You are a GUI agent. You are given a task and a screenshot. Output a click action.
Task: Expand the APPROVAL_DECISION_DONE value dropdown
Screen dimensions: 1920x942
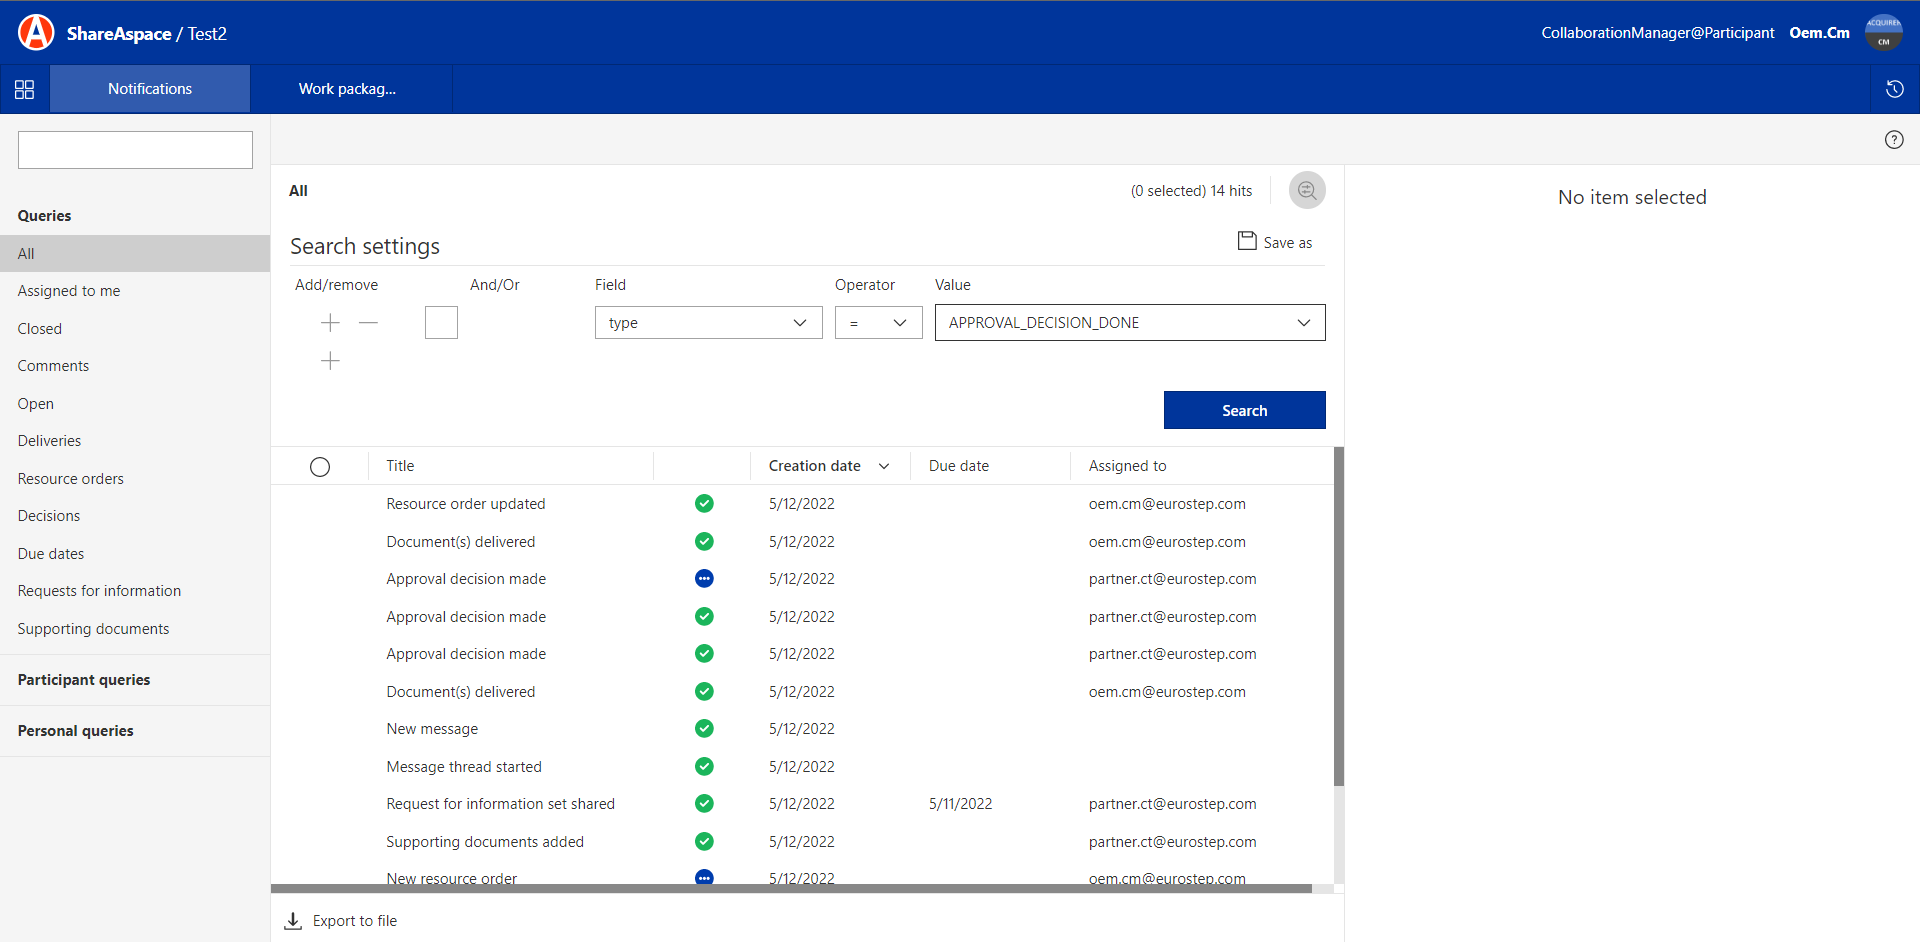click(1129, 323)
